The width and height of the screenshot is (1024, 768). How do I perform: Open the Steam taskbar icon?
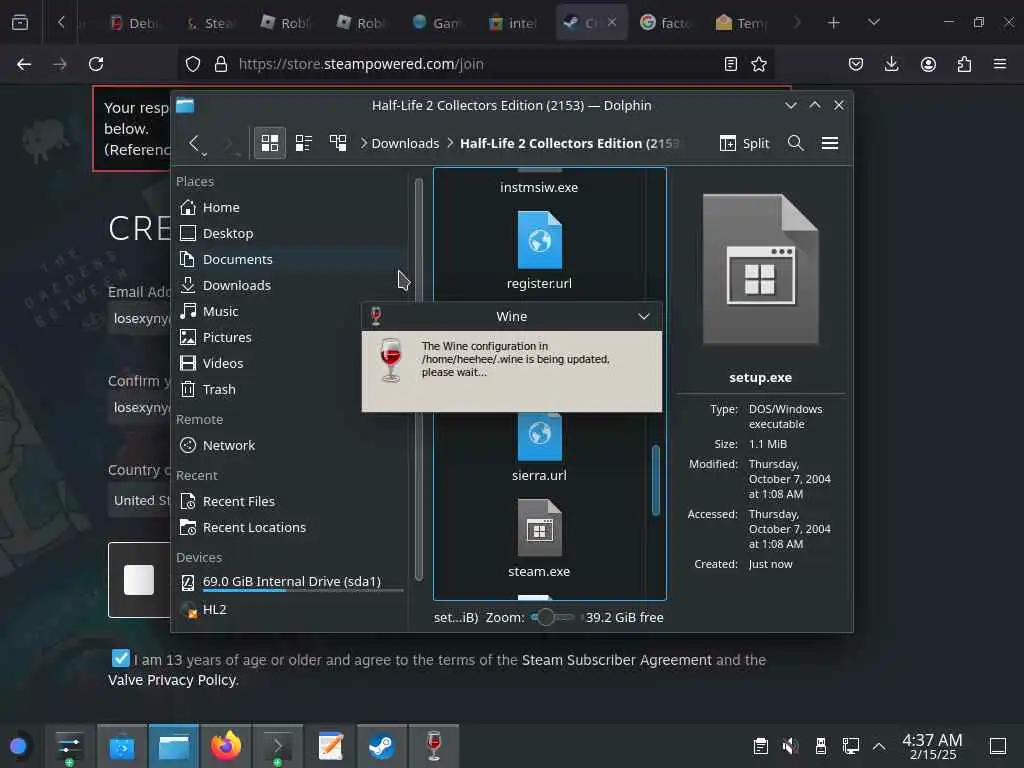(x=381, y=746)
